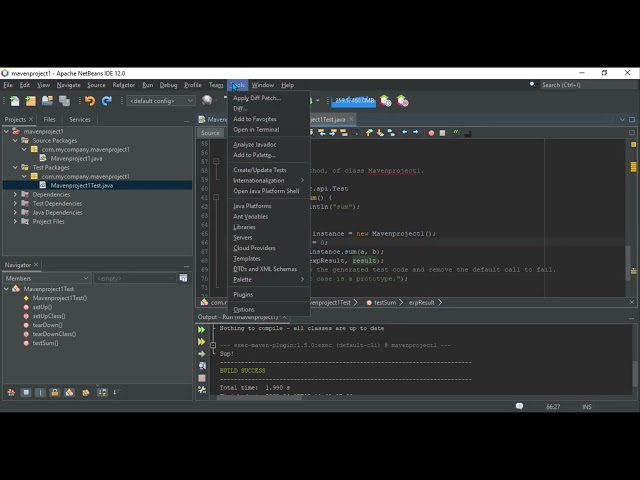640x480 pixels.
Task: Click the Source view button in editor
Action: tap(210, 133)
